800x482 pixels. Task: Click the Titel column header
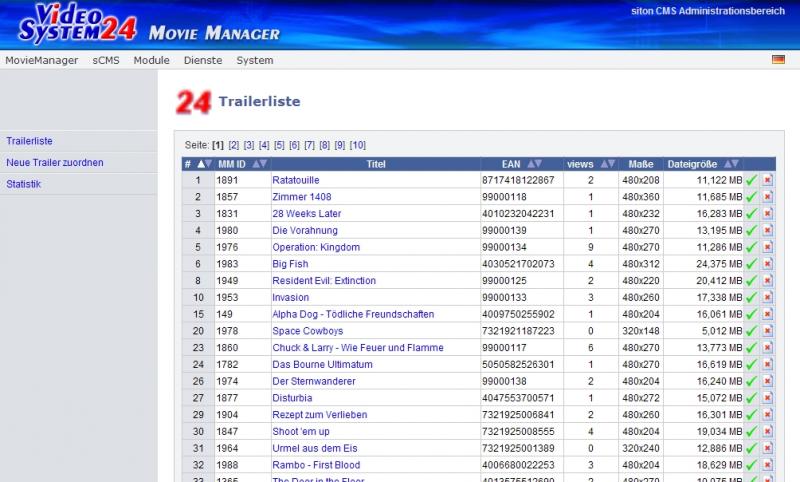click(376, 164)
